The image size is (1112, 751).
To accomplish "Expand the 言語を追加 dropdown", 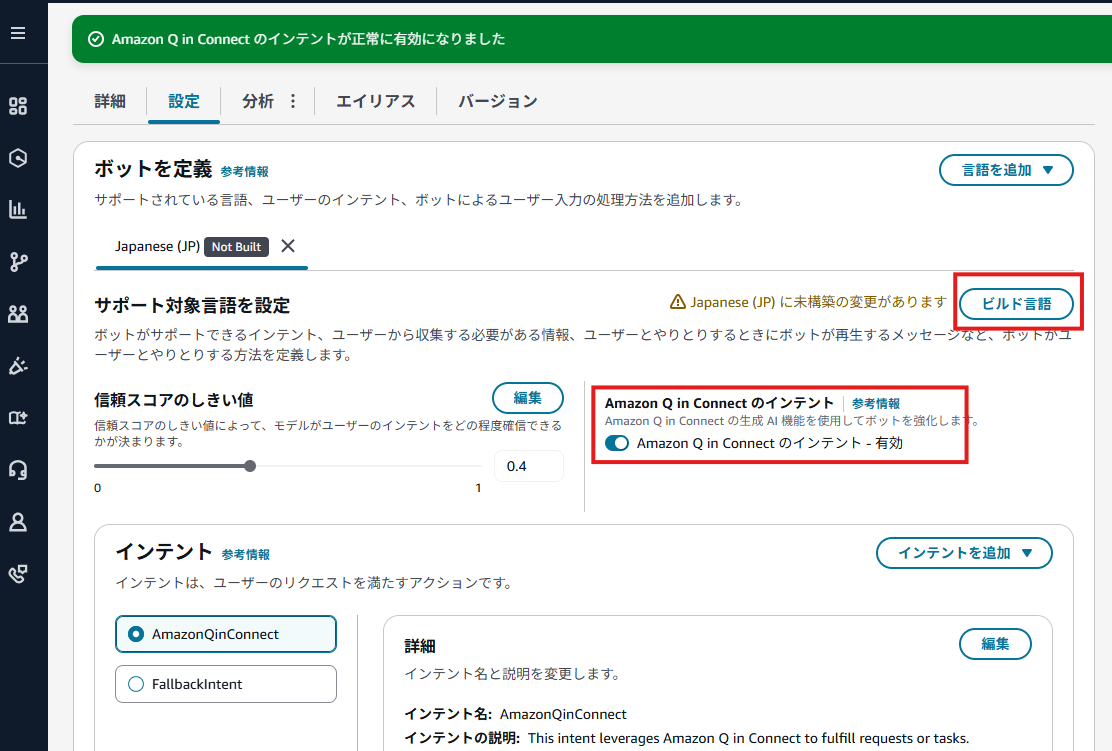I will (x=1006, y=170).
